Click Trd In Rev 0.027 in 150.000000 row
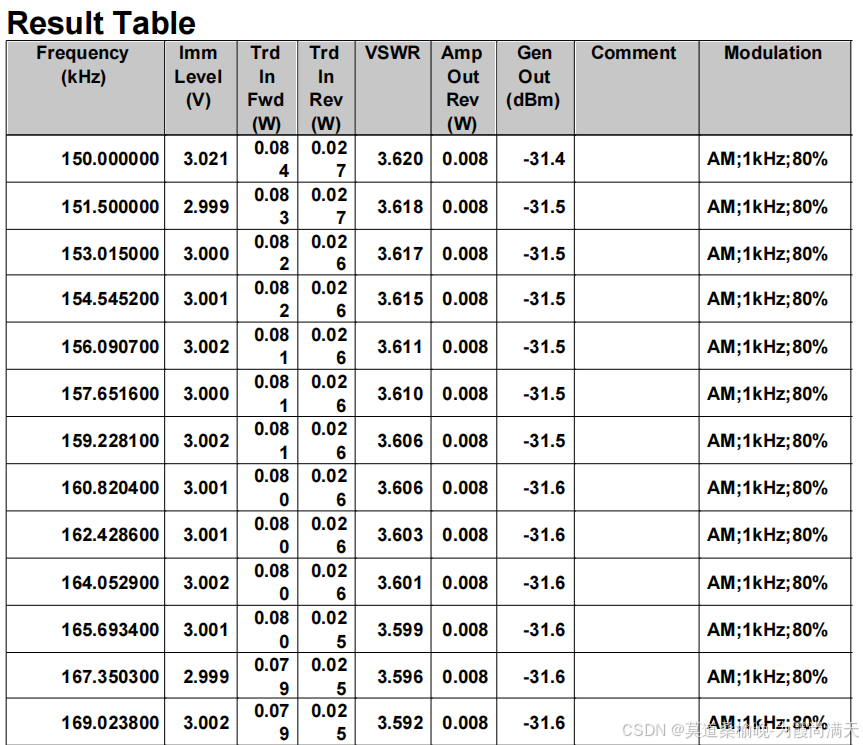Viewport: 863px width, 745px height. point(329,159)
